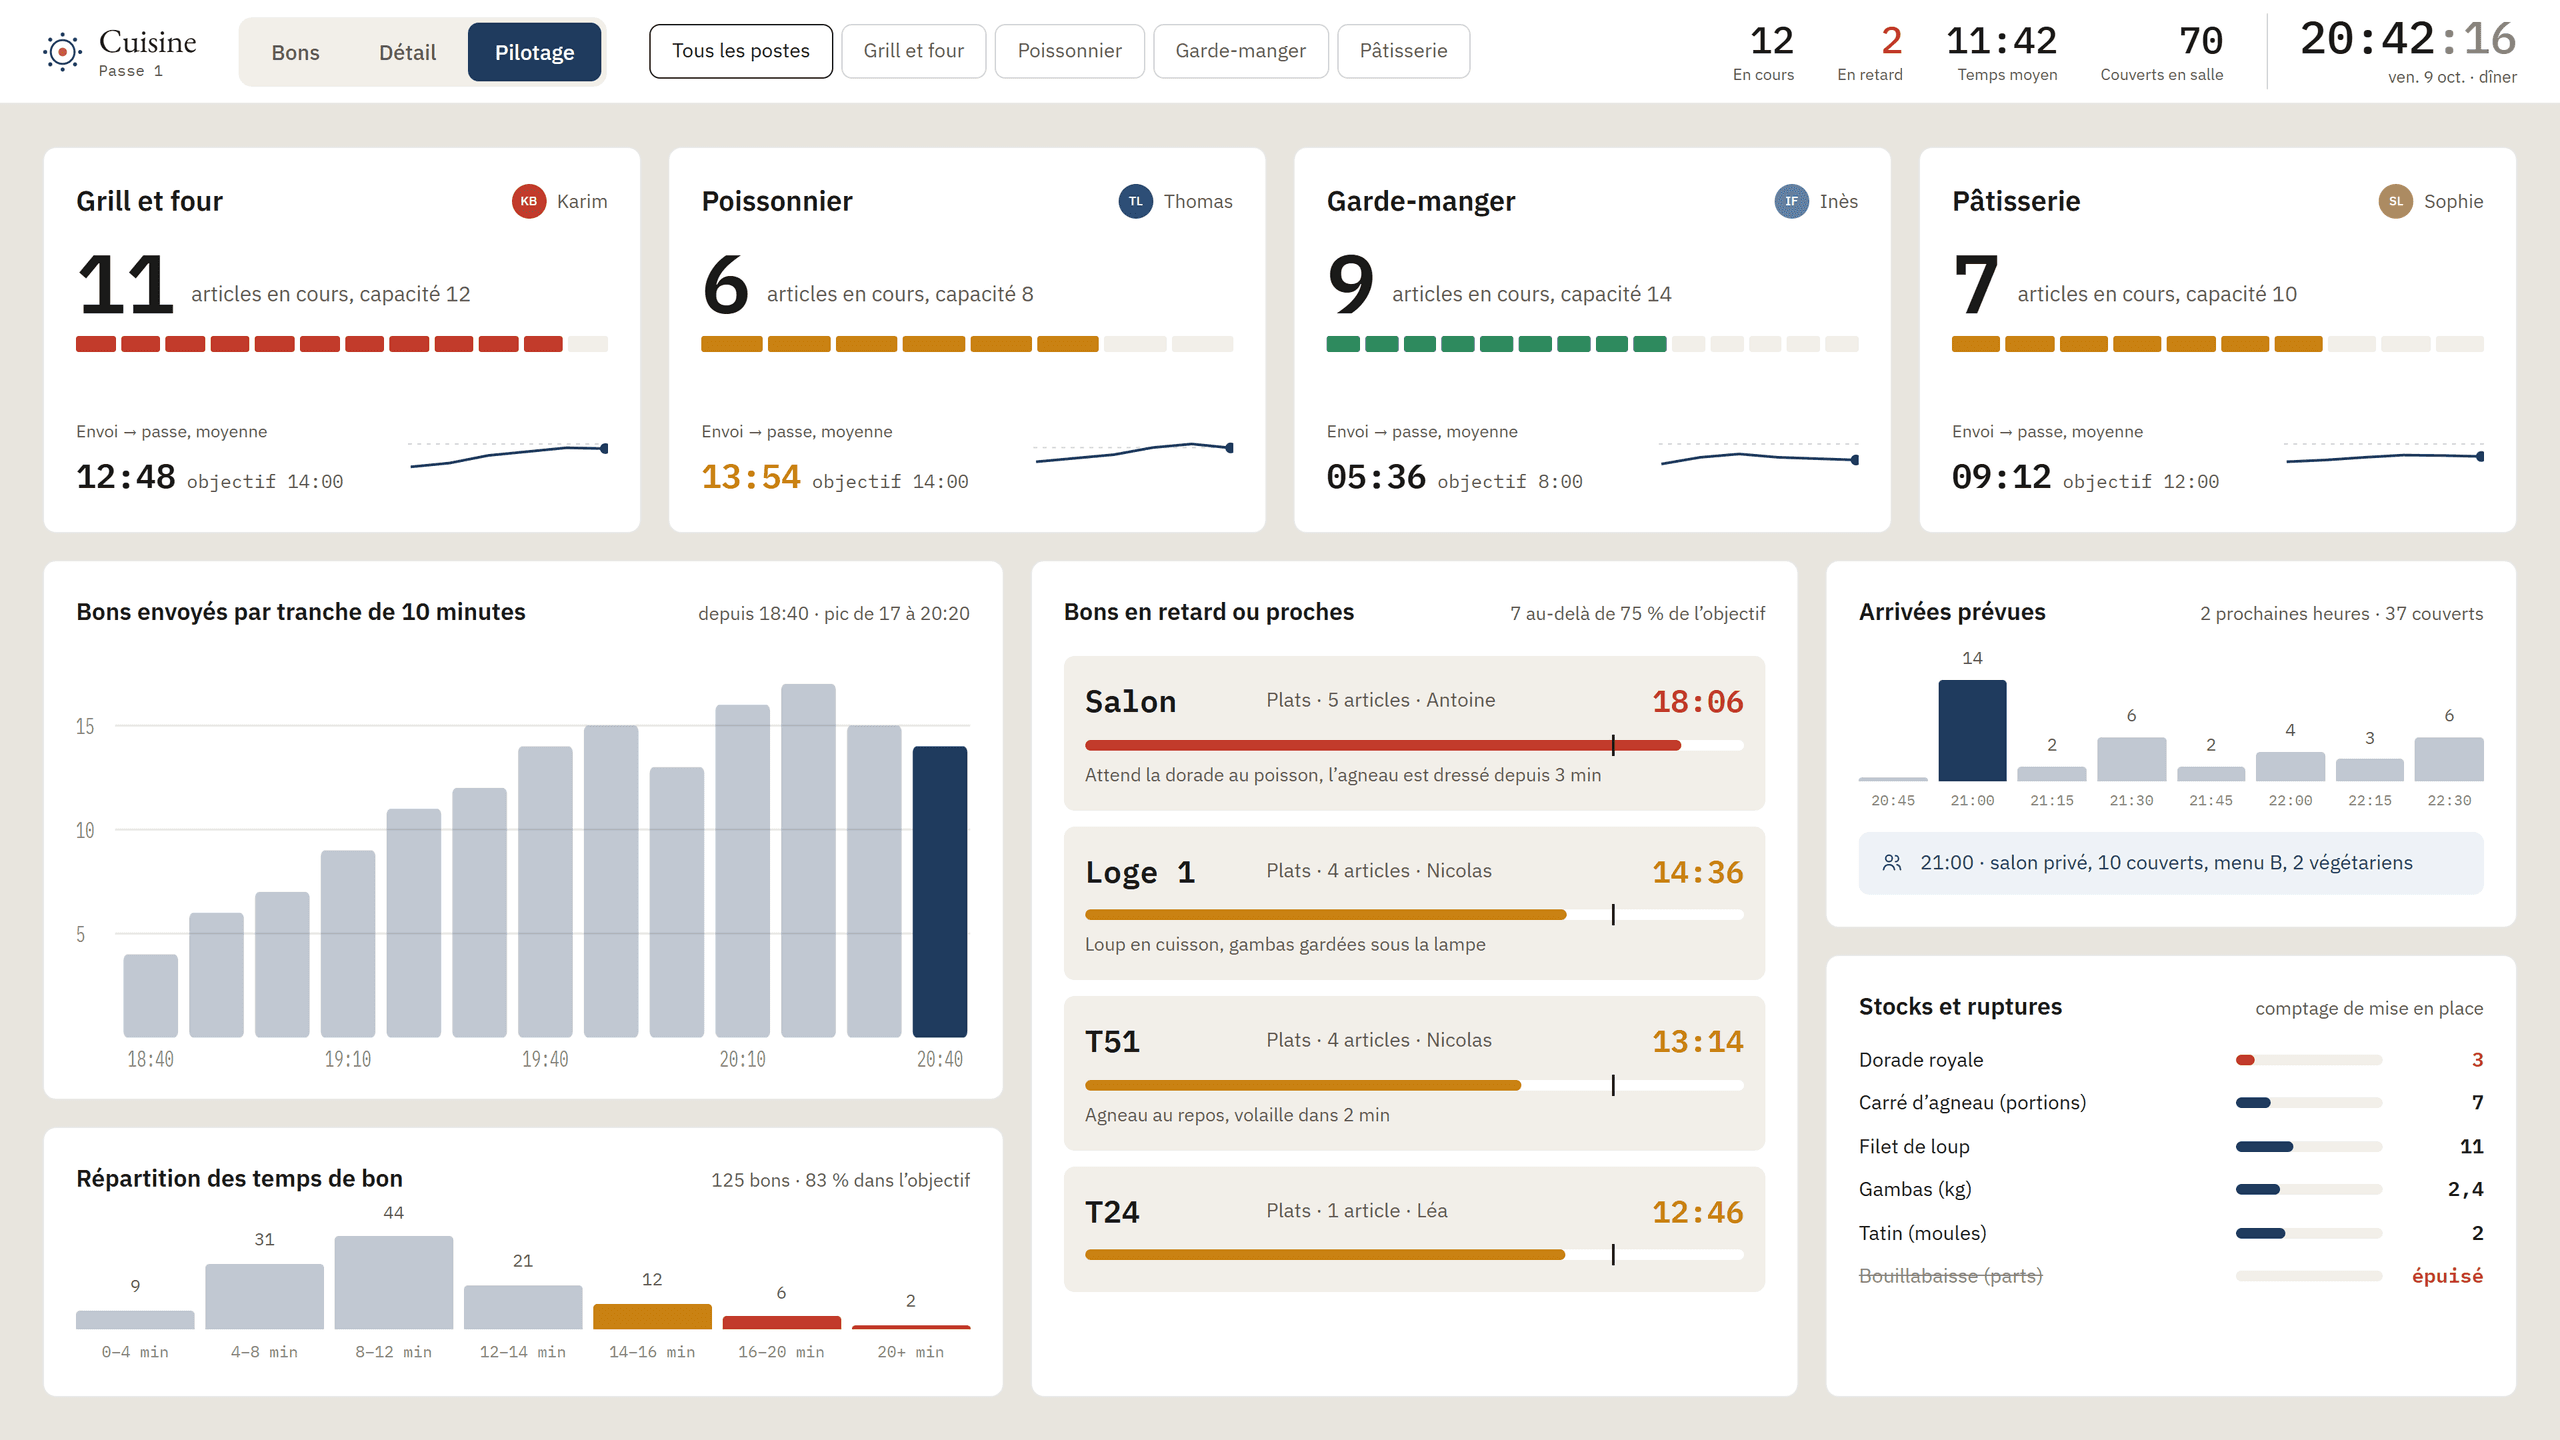Click Karim's KB avatar badge
Viewport: 2560px width, 1440px height.
pos(529,201)
